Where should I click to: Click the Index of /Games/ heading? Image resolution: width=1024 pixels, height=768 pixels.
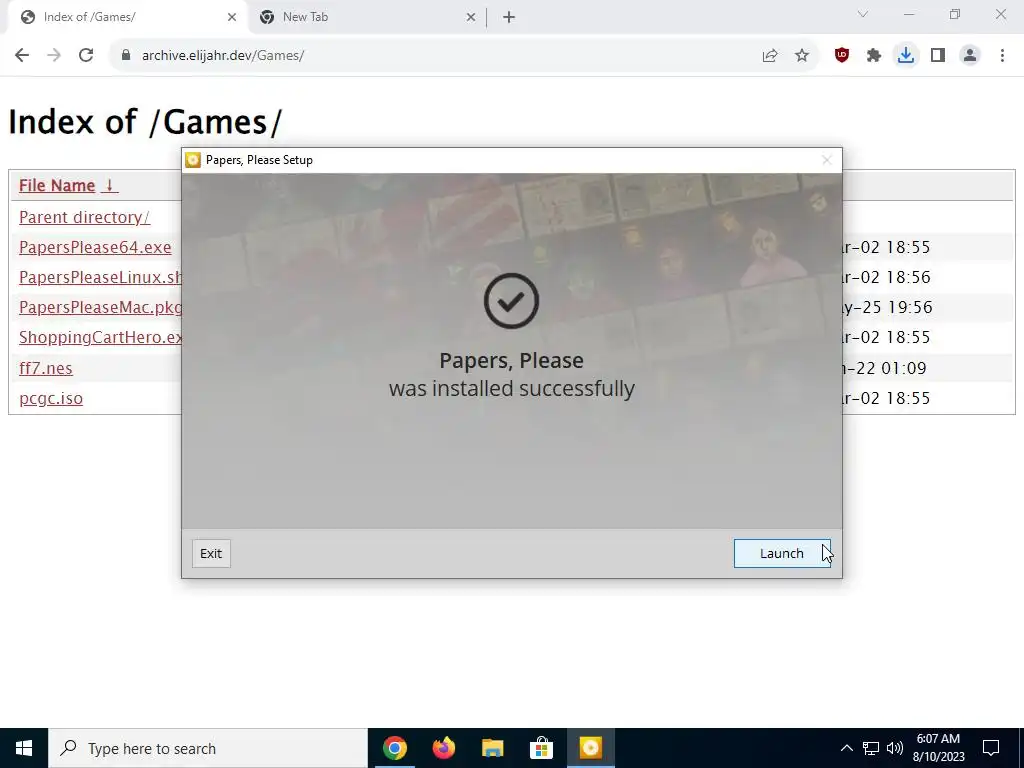click(x=145, y=122)
